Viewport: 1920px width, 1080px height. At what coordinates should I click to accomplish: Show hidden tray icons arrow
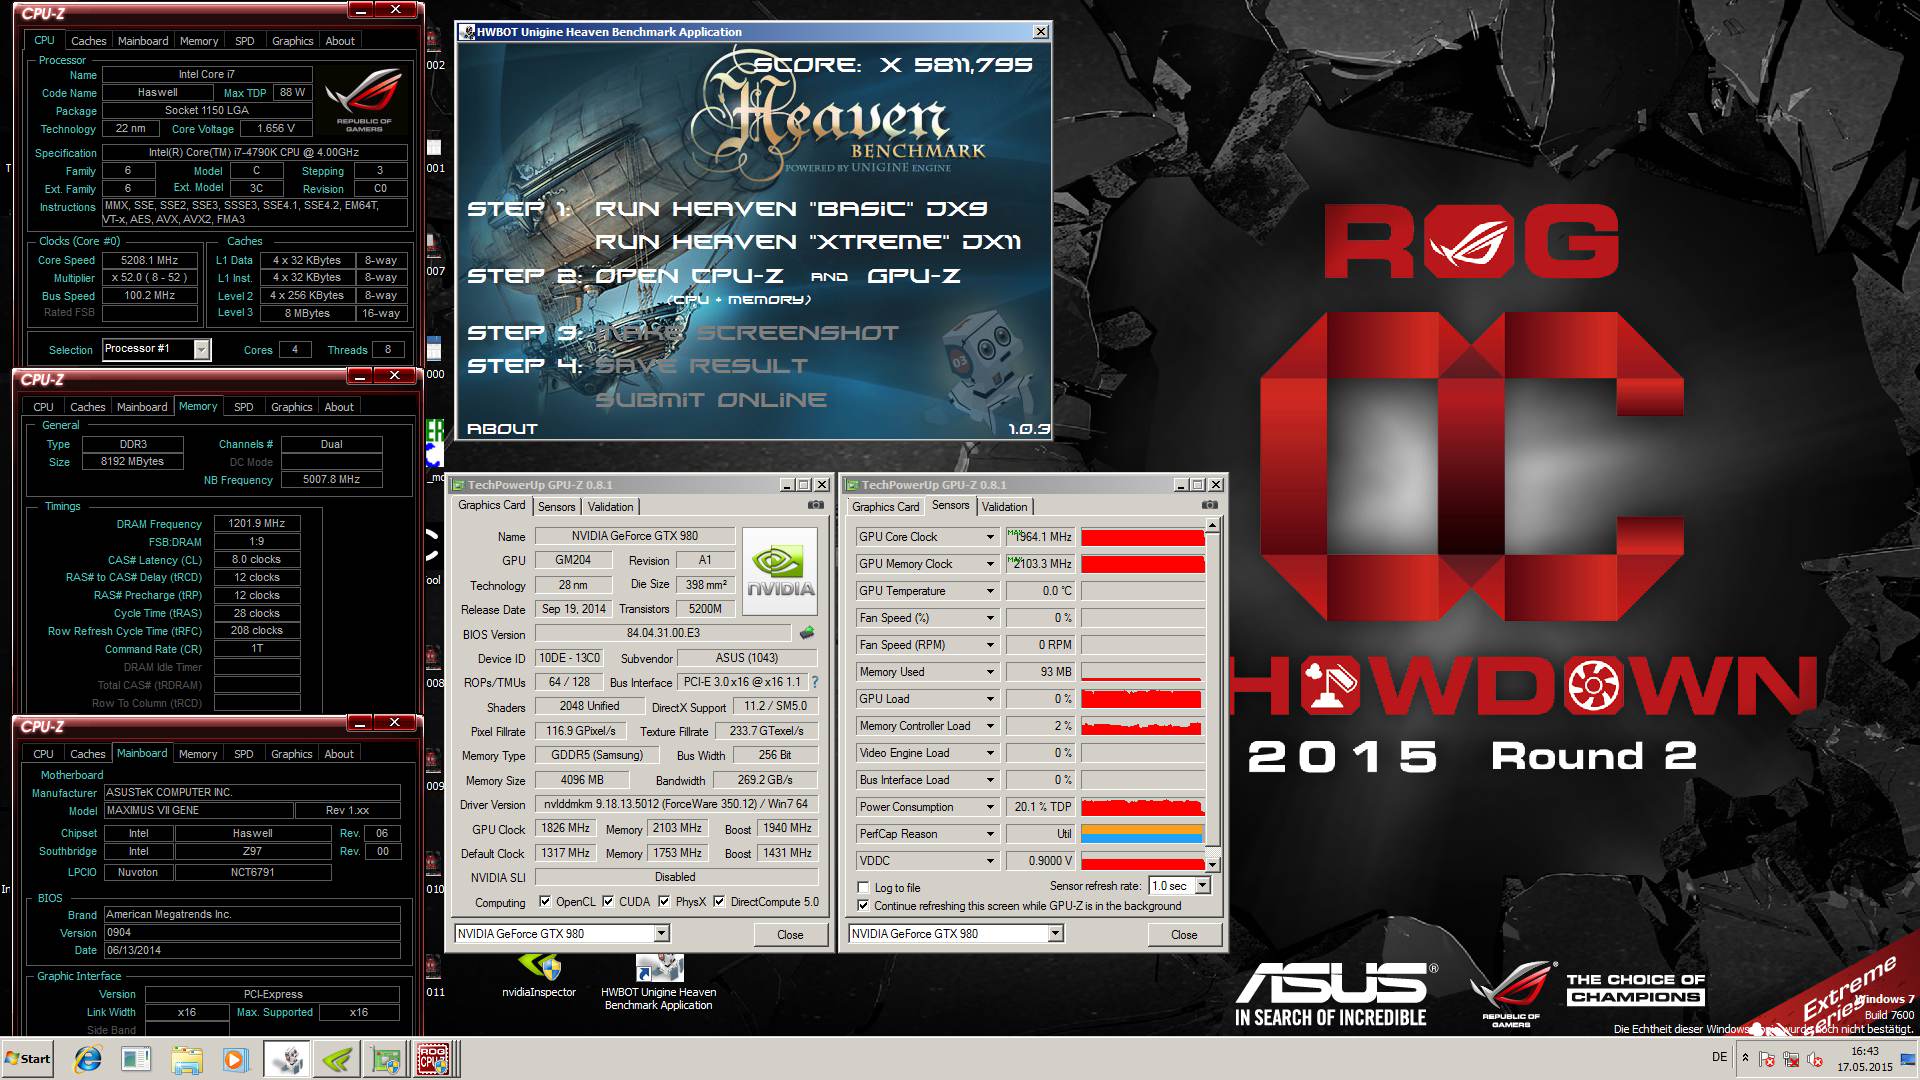pos(1745,1057)
